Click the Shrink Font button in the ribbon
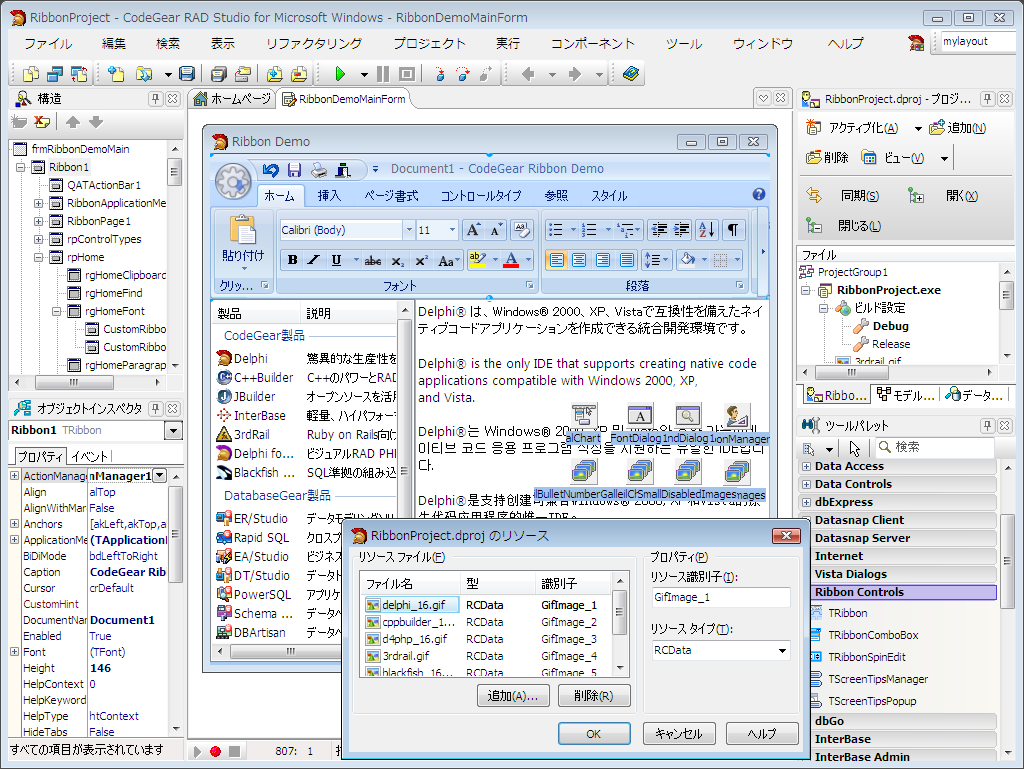This screenshot has width=1024, height=769. pyautogui.click(x=496, y=230)
